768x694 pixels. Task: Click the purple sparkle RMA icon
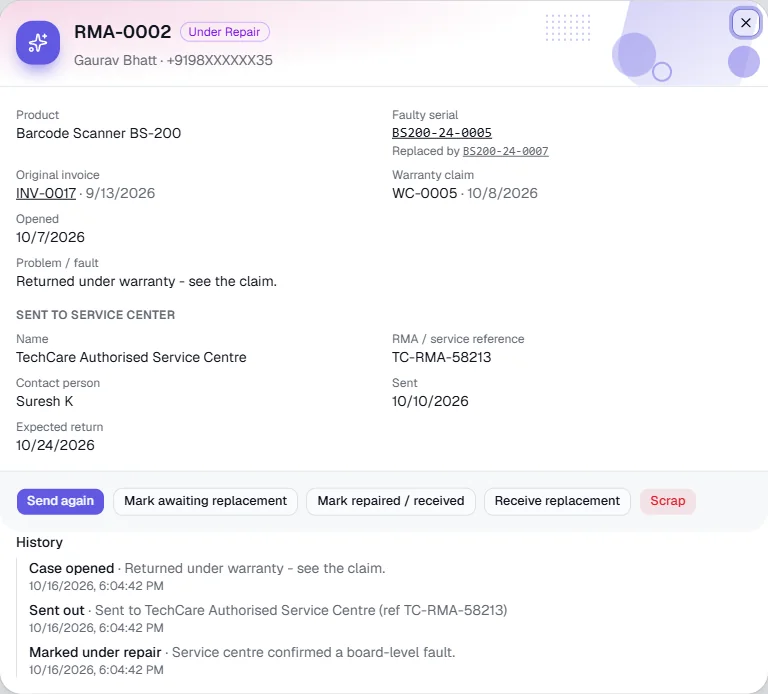pyautogui.click(x=38, y=43)
